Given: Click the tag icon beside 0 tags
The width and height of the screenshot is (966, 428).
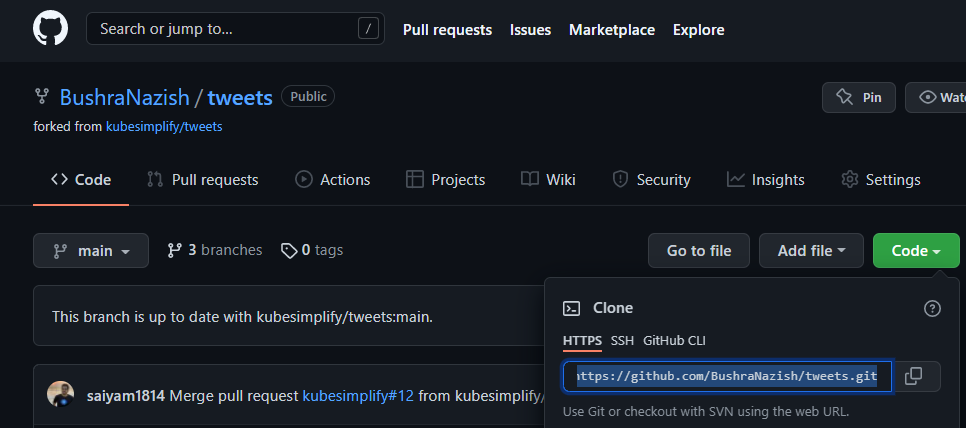Looking at the screenshot, I should click(x=289, y=251).
